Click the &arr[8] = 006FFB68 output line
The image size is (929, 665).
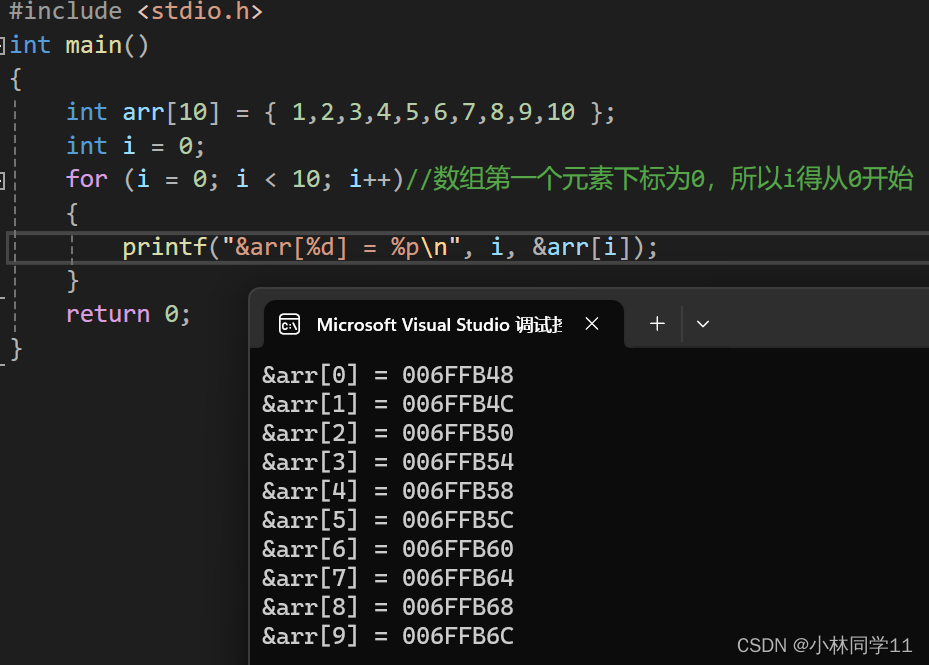coord(388,608)
